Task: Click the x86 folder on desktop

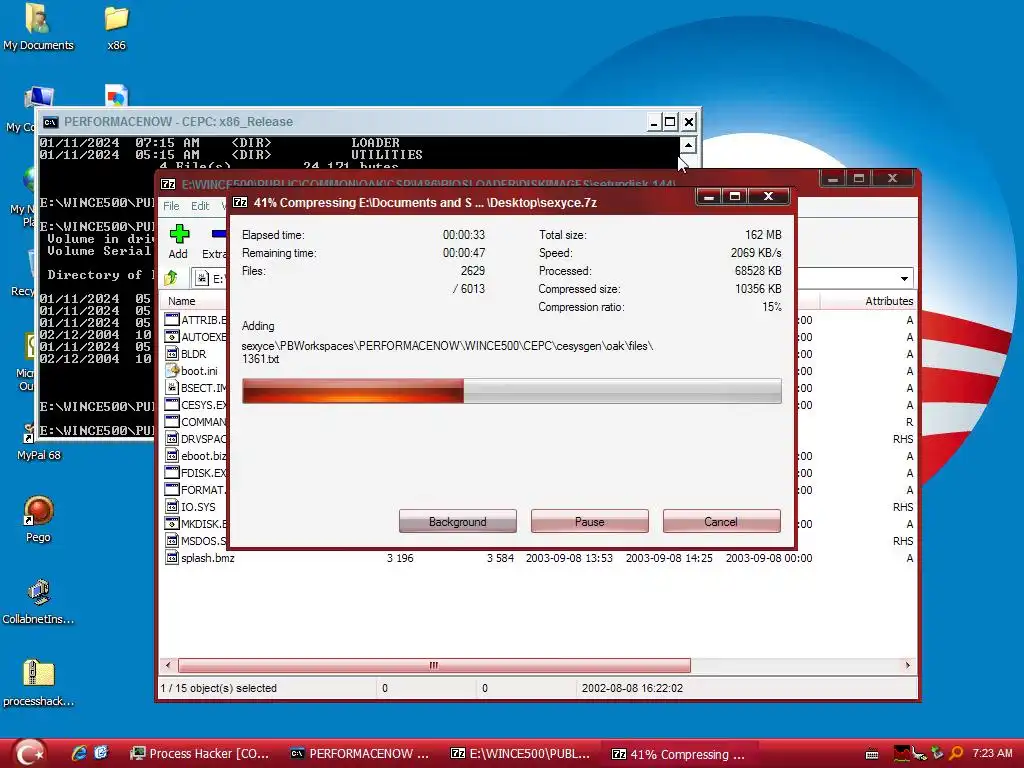Action: pos(116,20)
